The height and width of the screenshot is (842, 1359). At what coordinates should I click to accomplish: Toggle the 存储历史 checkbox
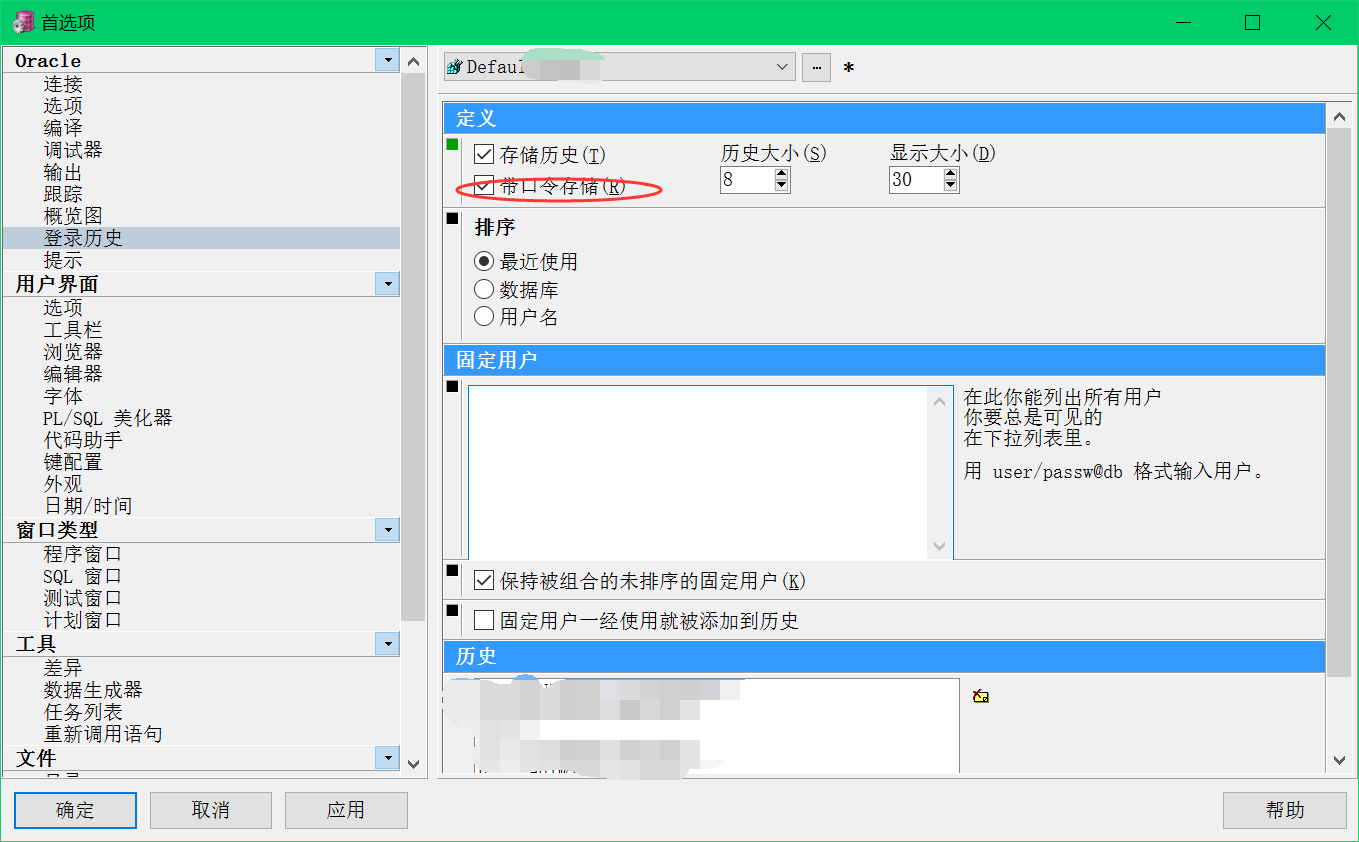click(x=484, y=155)
